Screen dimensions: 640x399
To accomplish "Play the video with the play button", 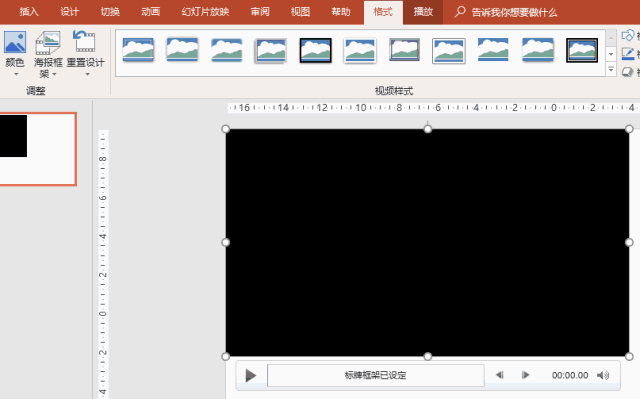I will pyautogui.click(x=251, y=375).
